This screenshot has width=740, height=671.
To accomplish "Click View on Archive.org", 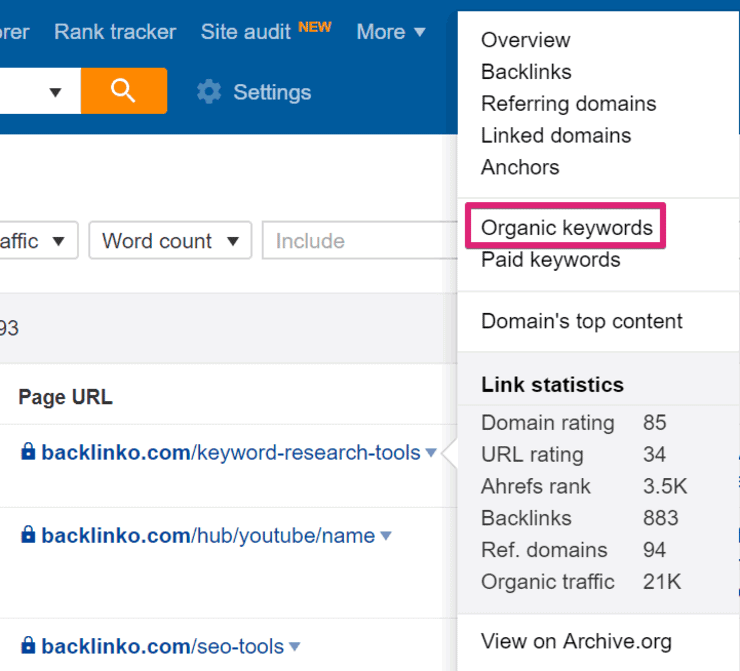I will [576, 642].
